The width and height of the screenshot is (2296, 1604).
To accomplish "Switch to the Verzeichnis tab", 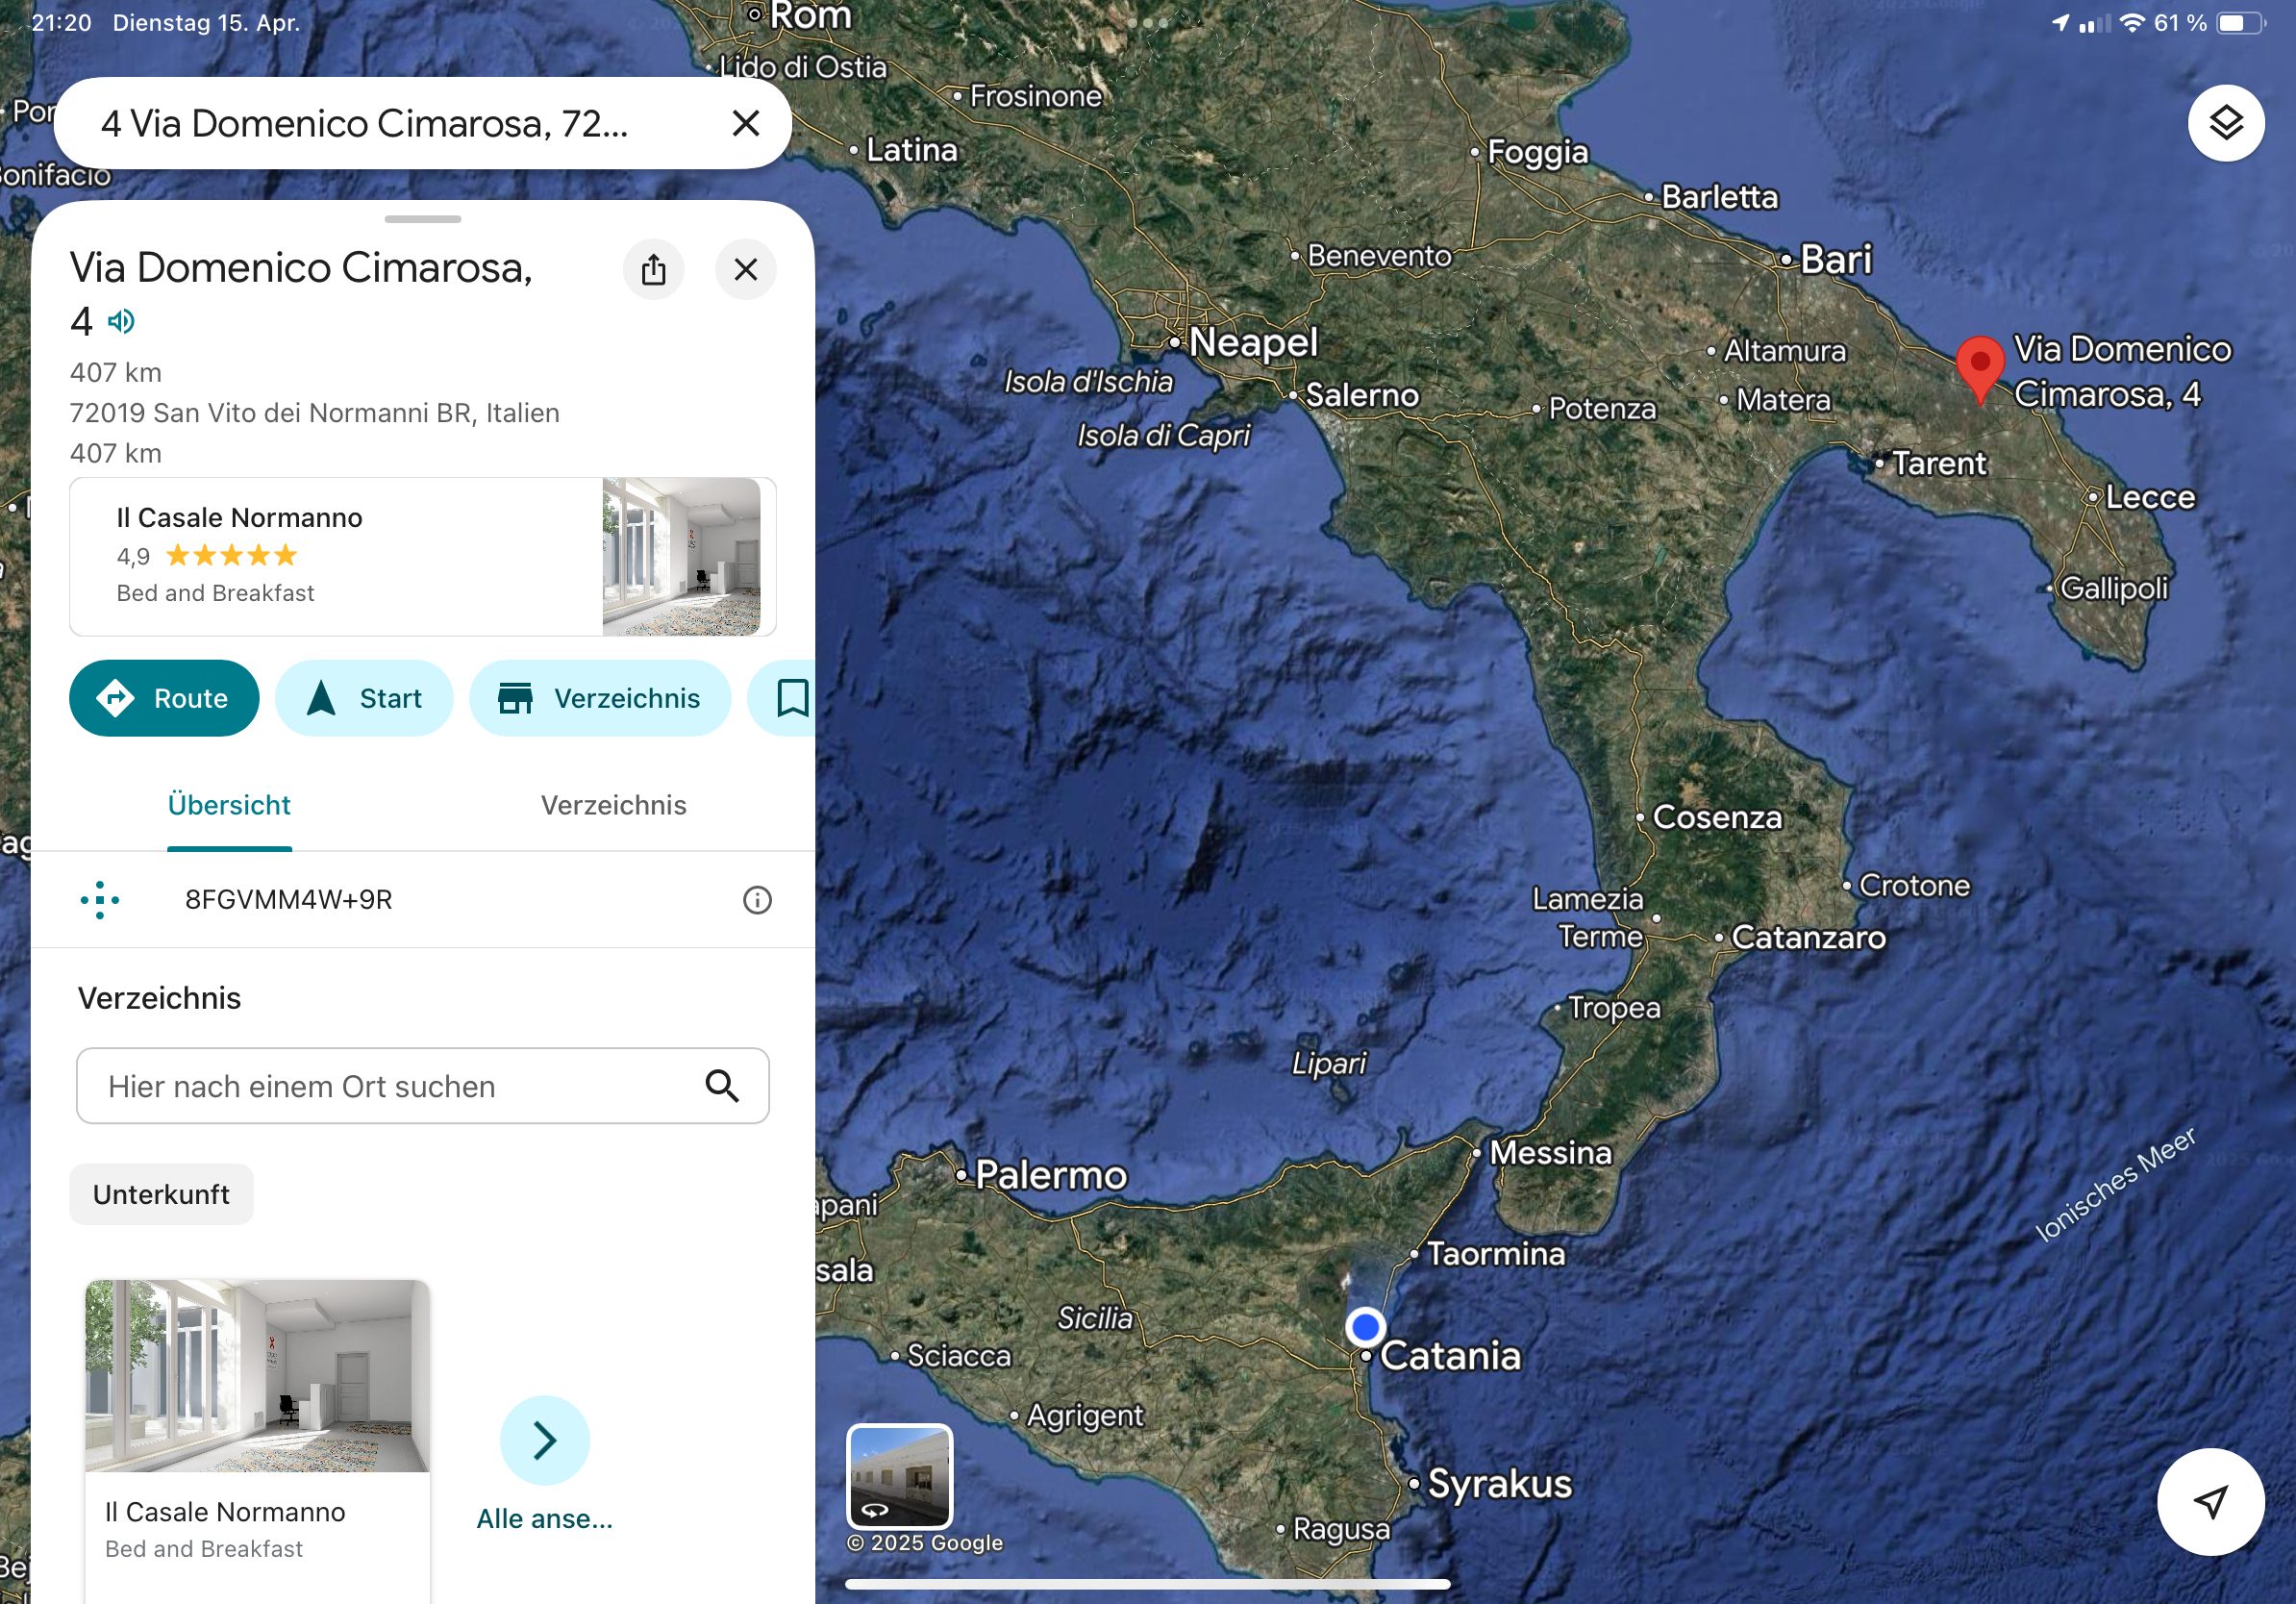I will pyautogui.click(x=613, y=805).
